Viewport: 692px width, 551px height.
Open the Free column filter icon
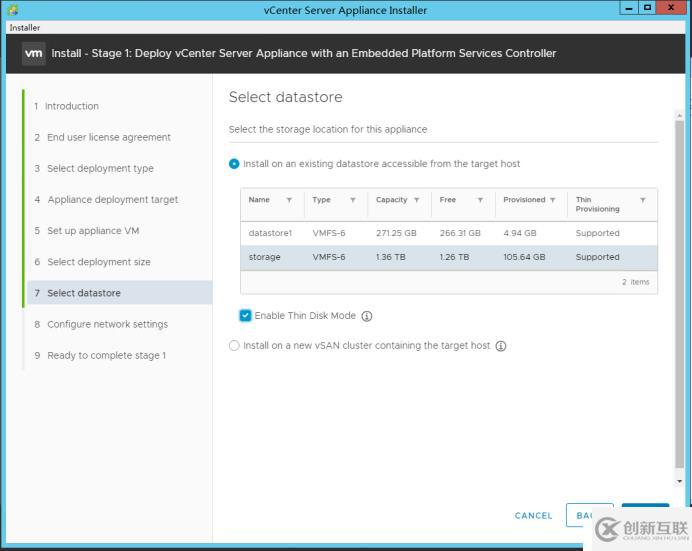480,200
